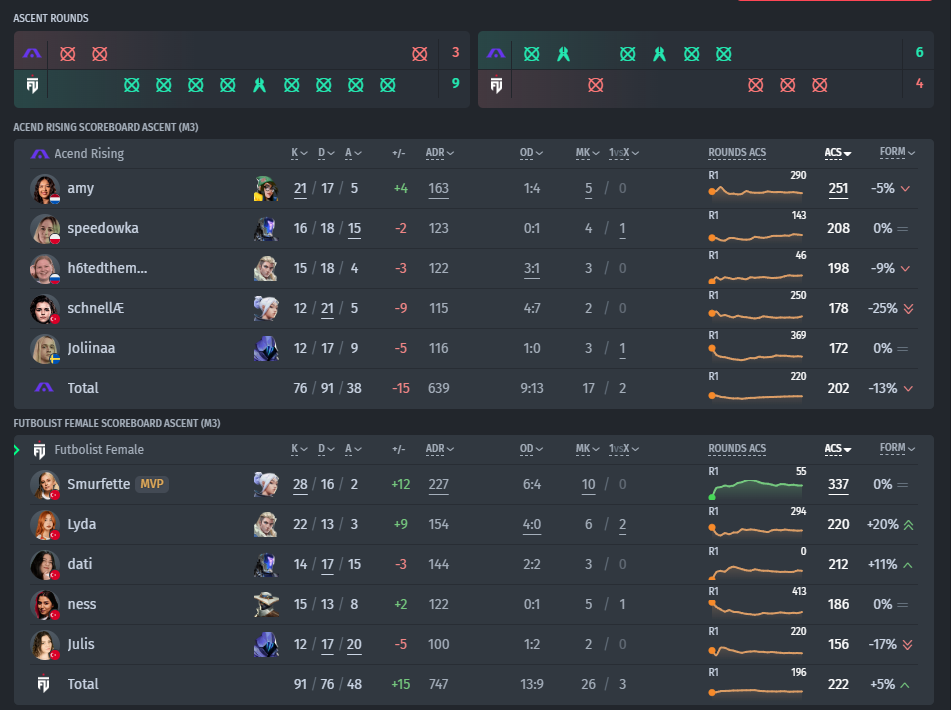Click h6tedthem's agent icon
Image resolution: width=951 pixels, height=710 pixels.
click(x=266, y=269)
